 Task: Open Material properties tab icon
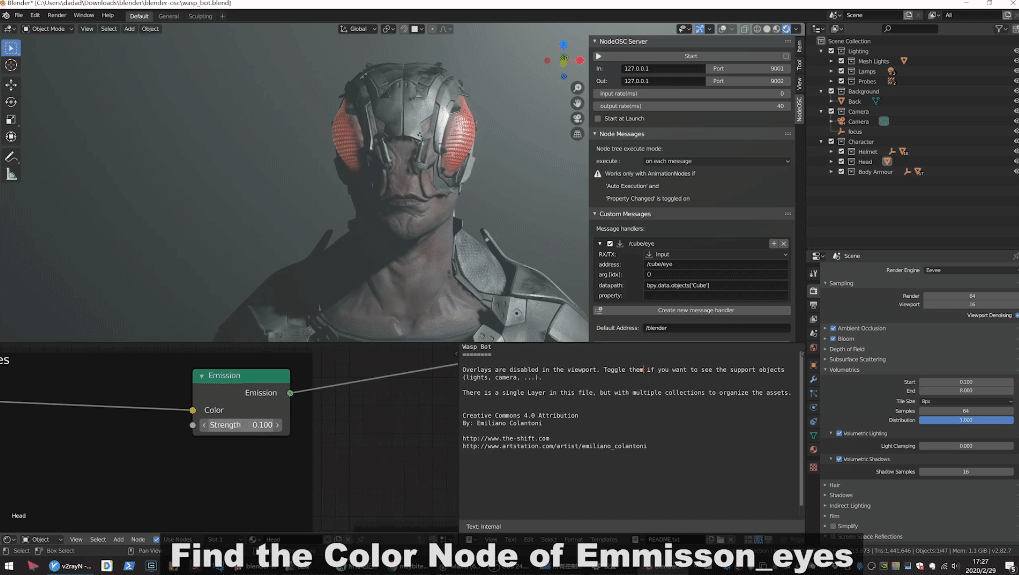tap(813, 450)
